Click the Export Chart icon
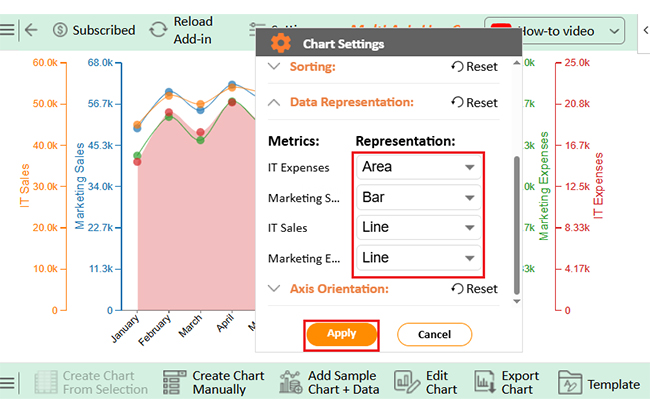The width and height of the screenshot is (650, 413). [485, 383]
